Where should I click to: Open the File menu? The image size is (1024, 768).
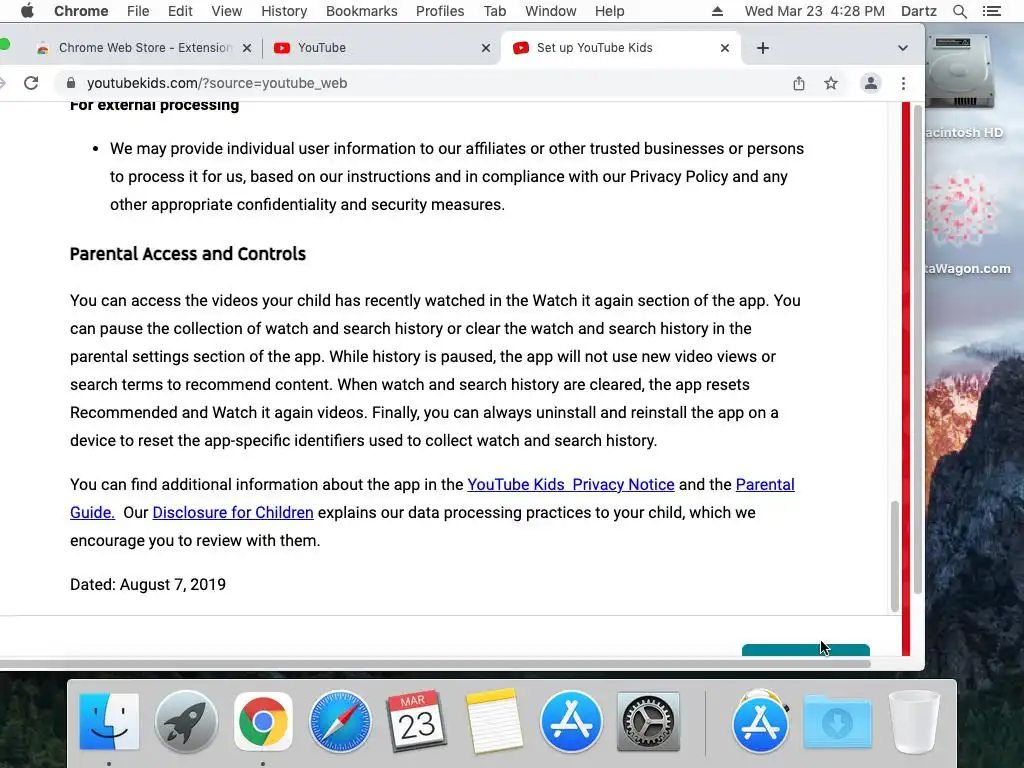(x=138, y=11)
